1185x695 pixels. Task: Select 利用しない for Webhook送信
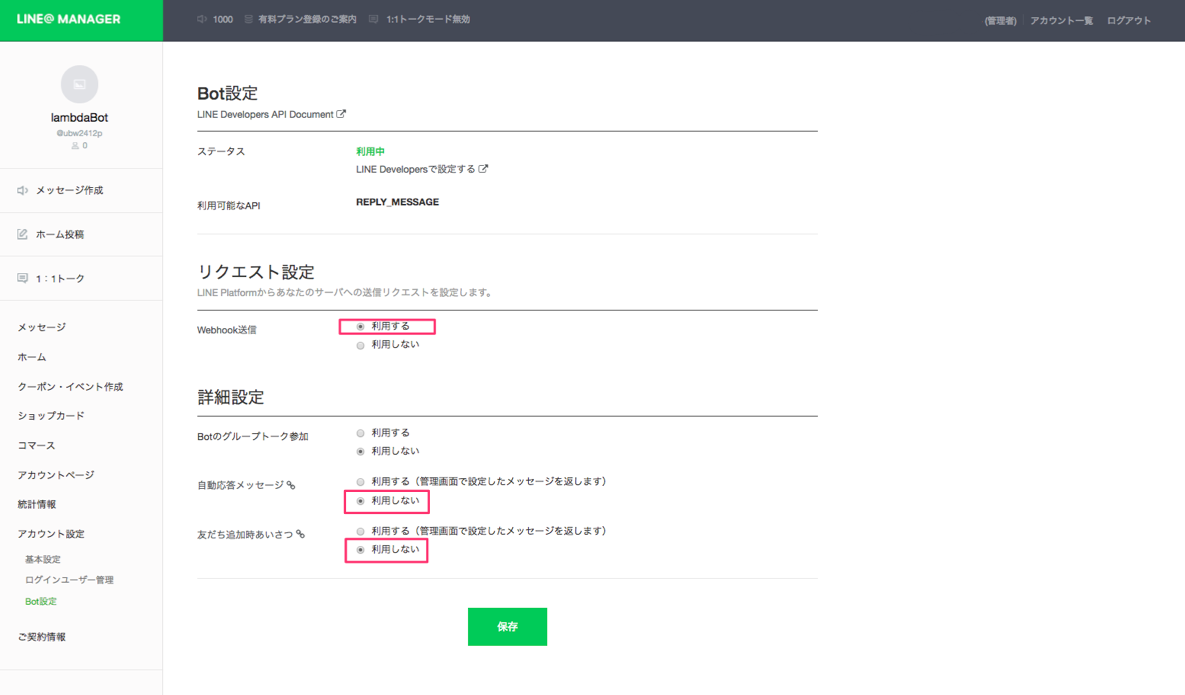click(x=360, y=345)
